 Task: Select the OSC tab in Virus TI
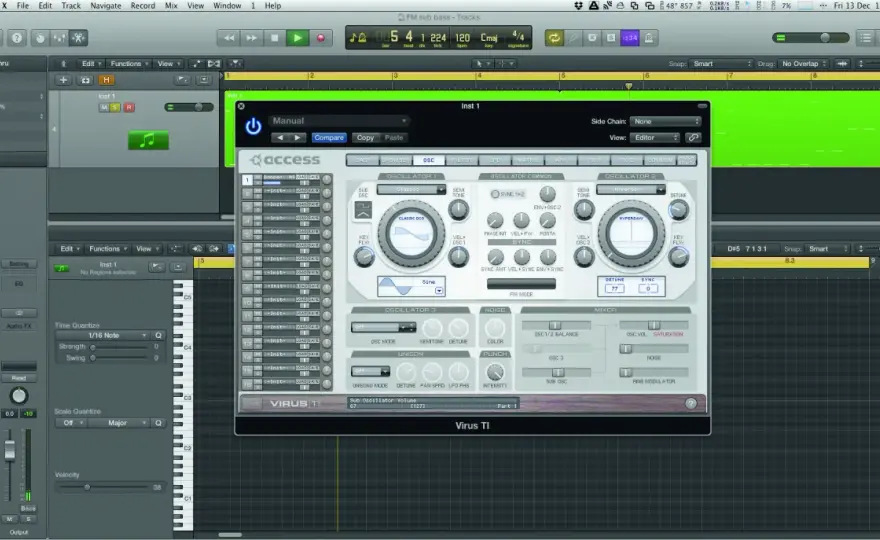point(429,161)
